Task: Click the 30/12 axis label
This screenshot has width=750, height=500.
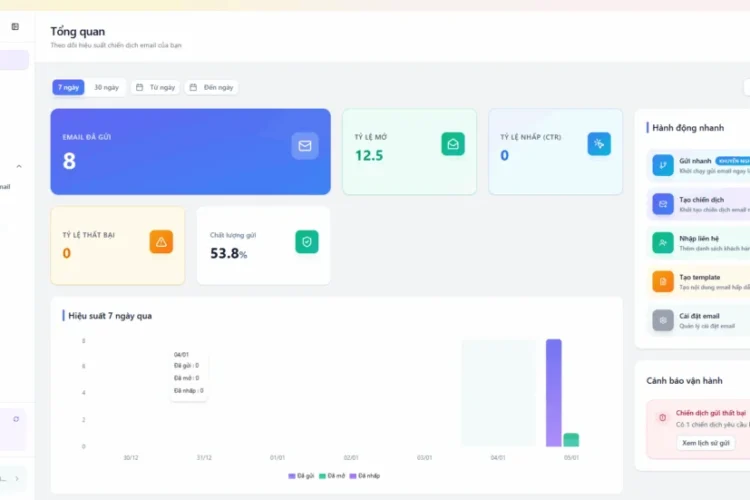Action: pos(131,457)
